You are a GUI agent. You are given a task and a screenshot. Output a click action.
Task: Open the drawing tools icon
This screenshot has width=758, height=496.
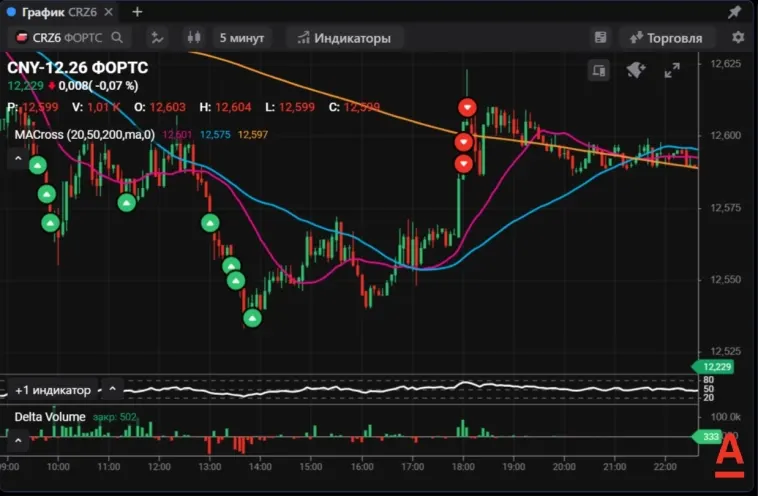158,38
